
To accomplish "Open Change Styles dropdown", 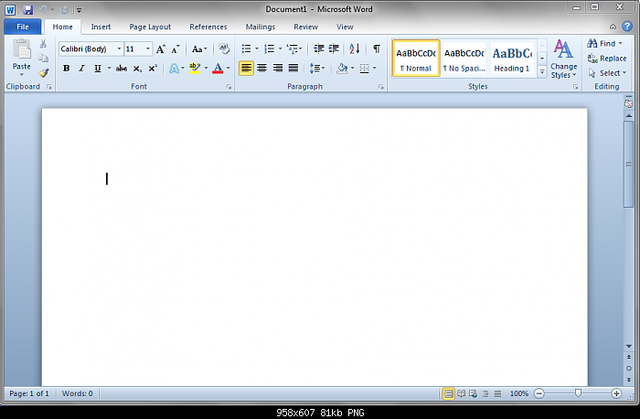I will point(563,60).
